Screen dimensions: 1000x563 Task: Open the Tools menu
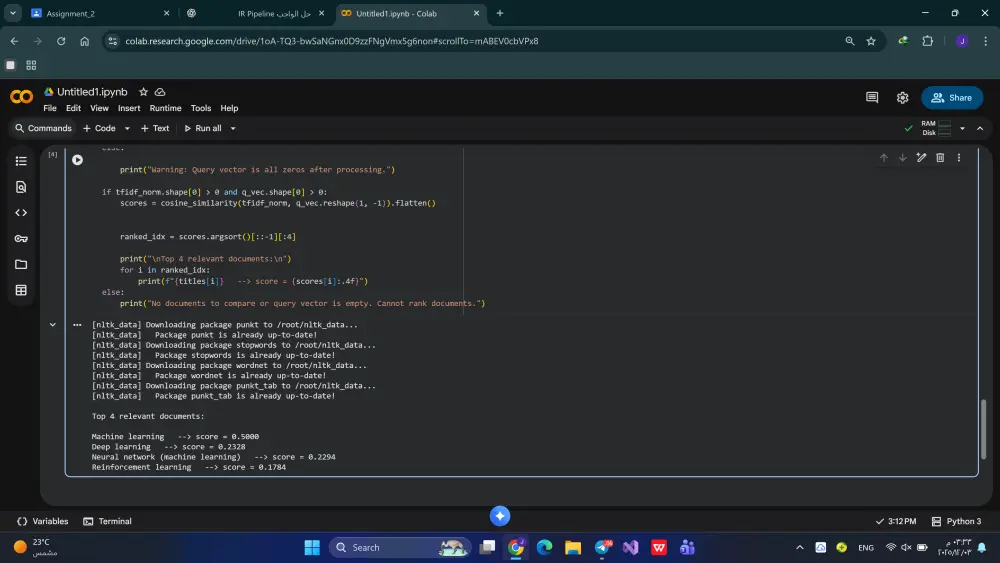[200, 108]
